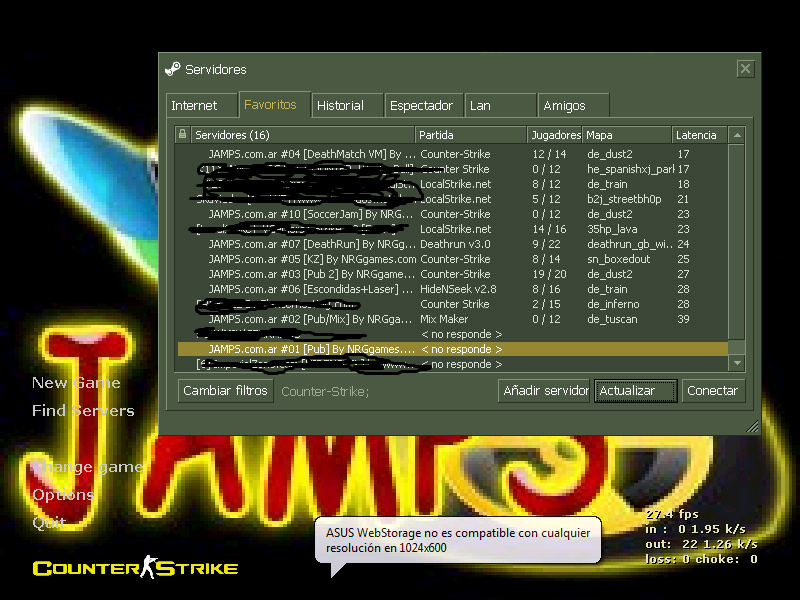Sort by Servidores (16) column header
The width and height of the screenshot is (800, 602).
click(303, 135)
